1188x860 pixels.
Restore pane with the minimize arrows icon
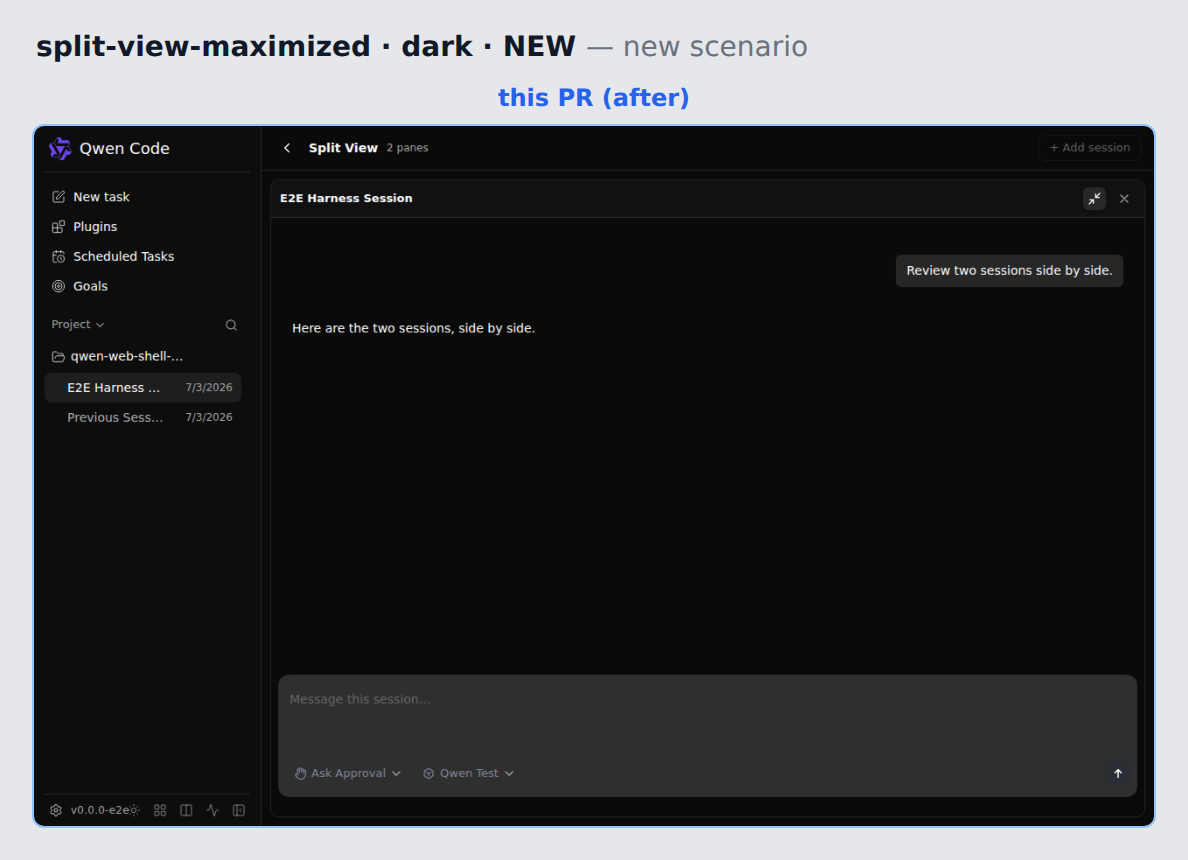coord(1094,199)
